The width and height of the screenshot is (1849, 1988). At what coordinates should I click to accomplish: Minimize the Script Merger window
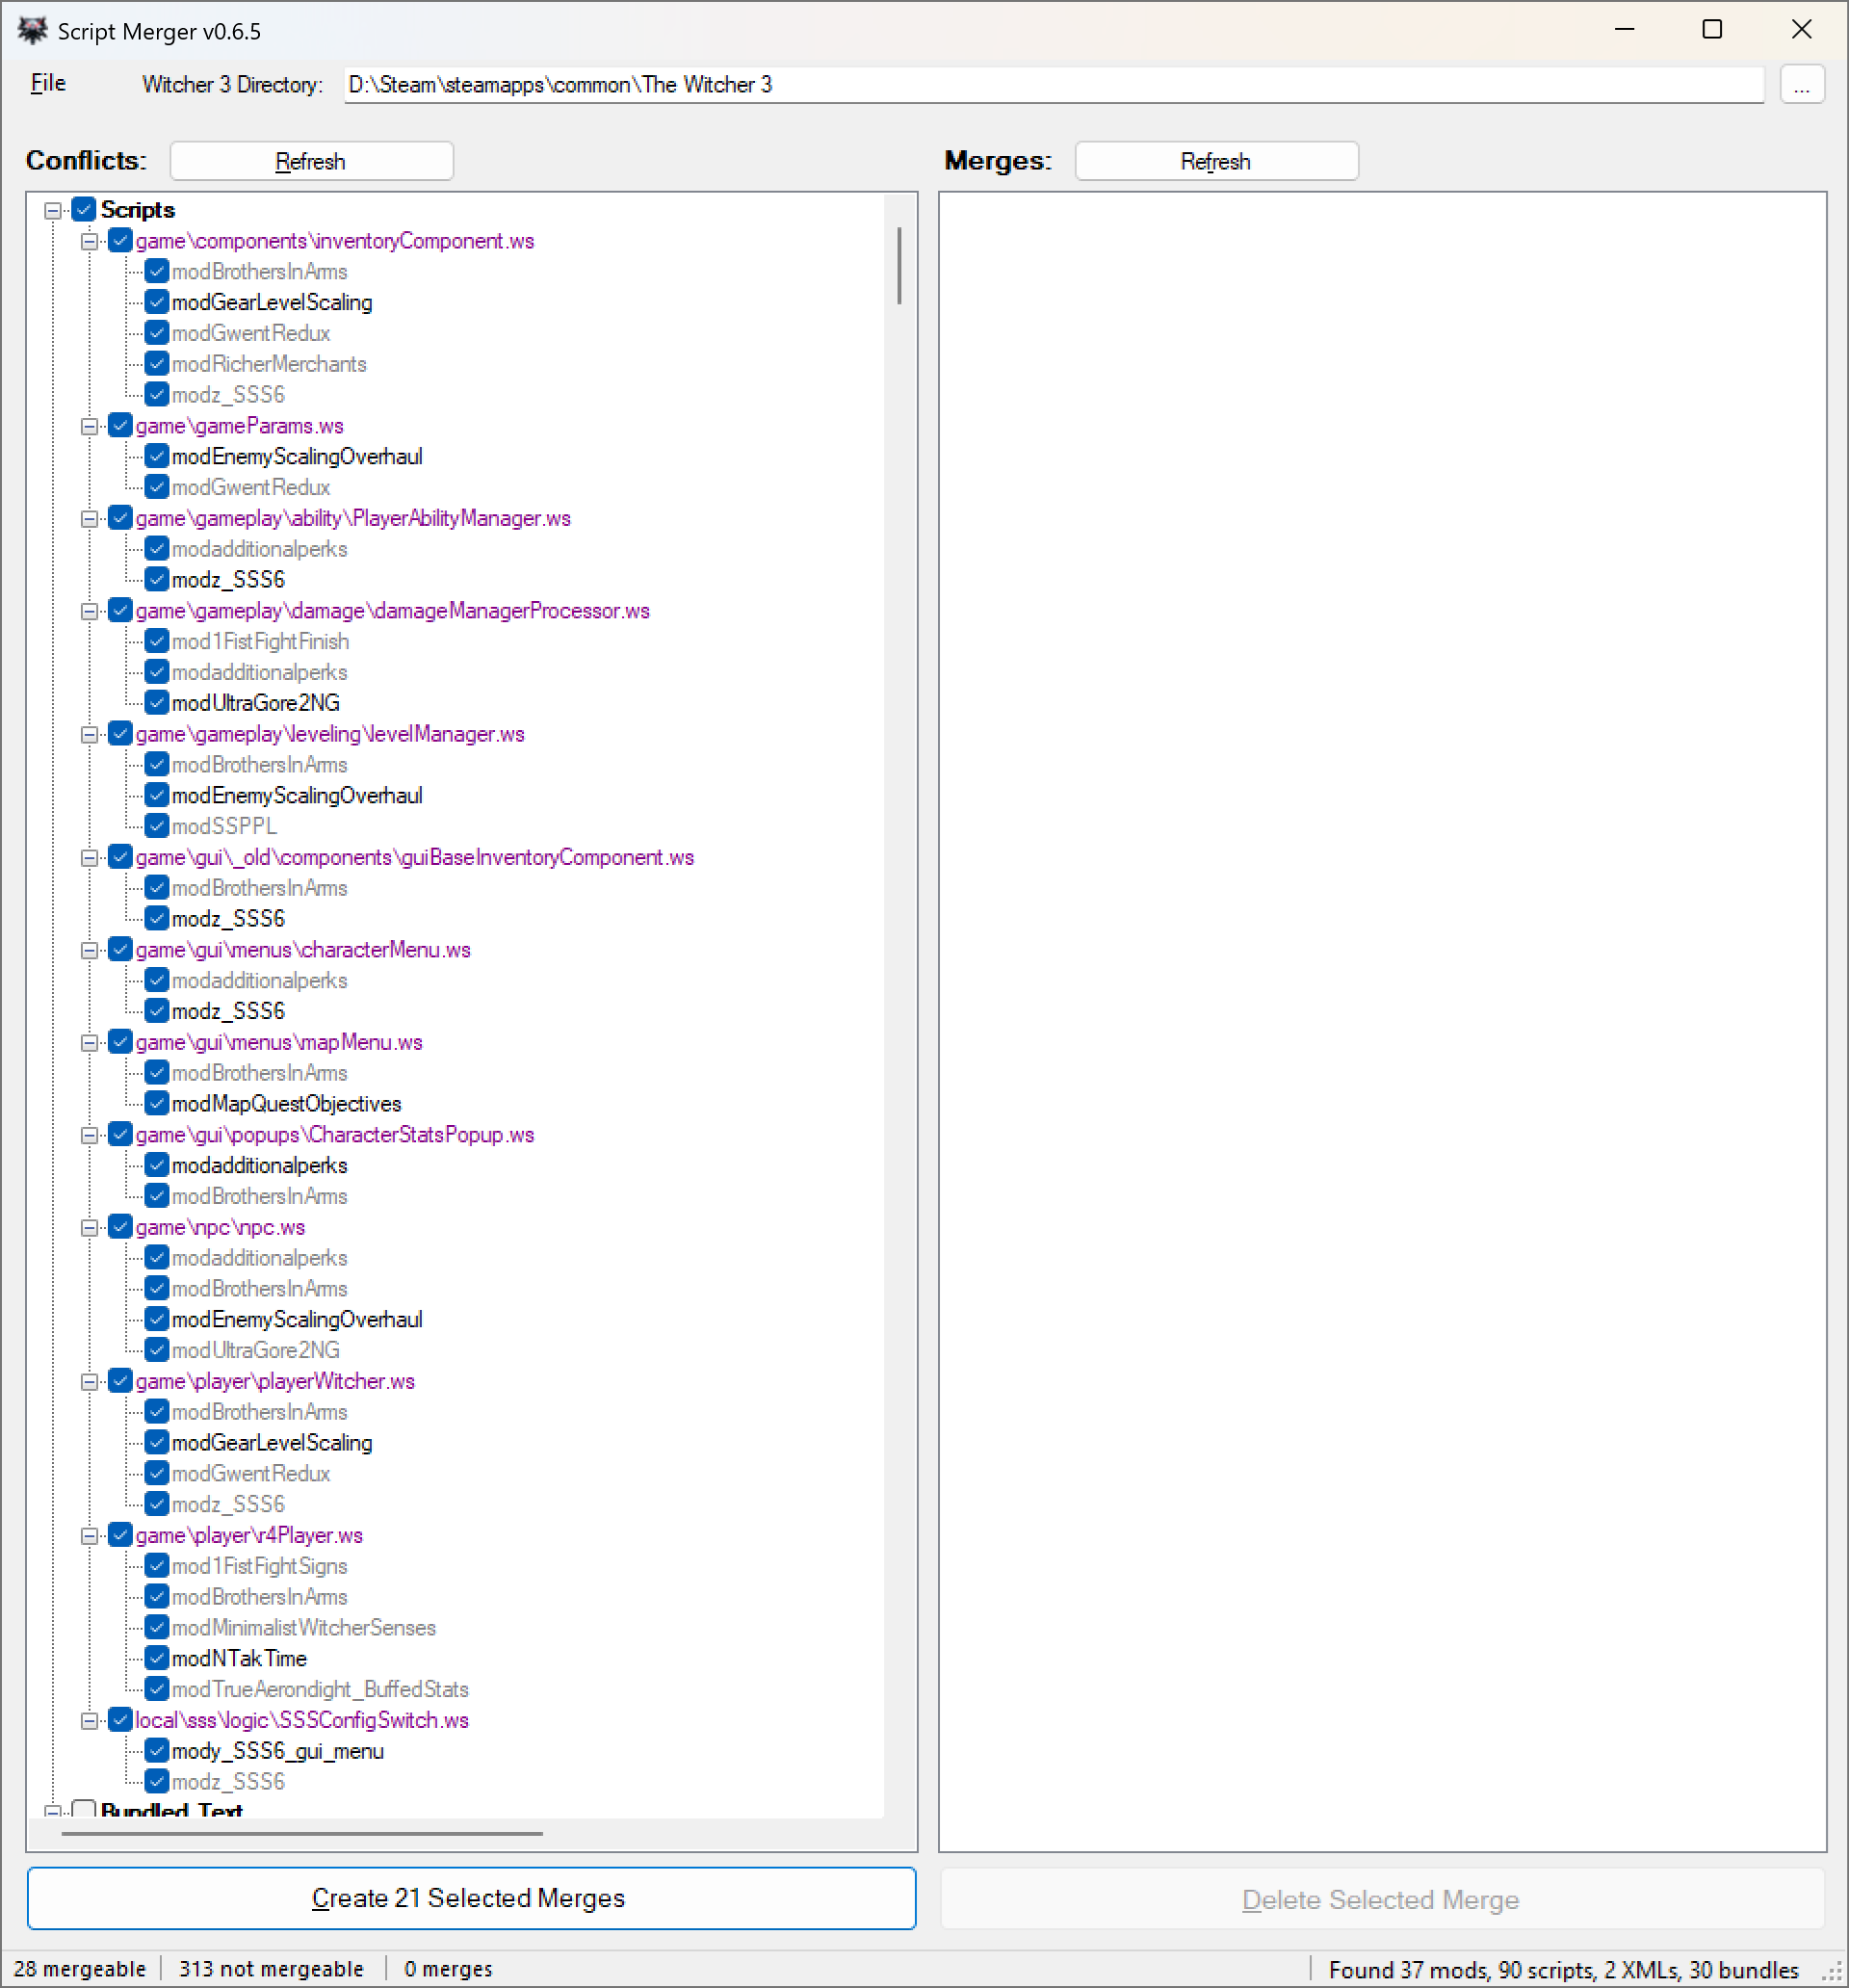pos(1624,30)
